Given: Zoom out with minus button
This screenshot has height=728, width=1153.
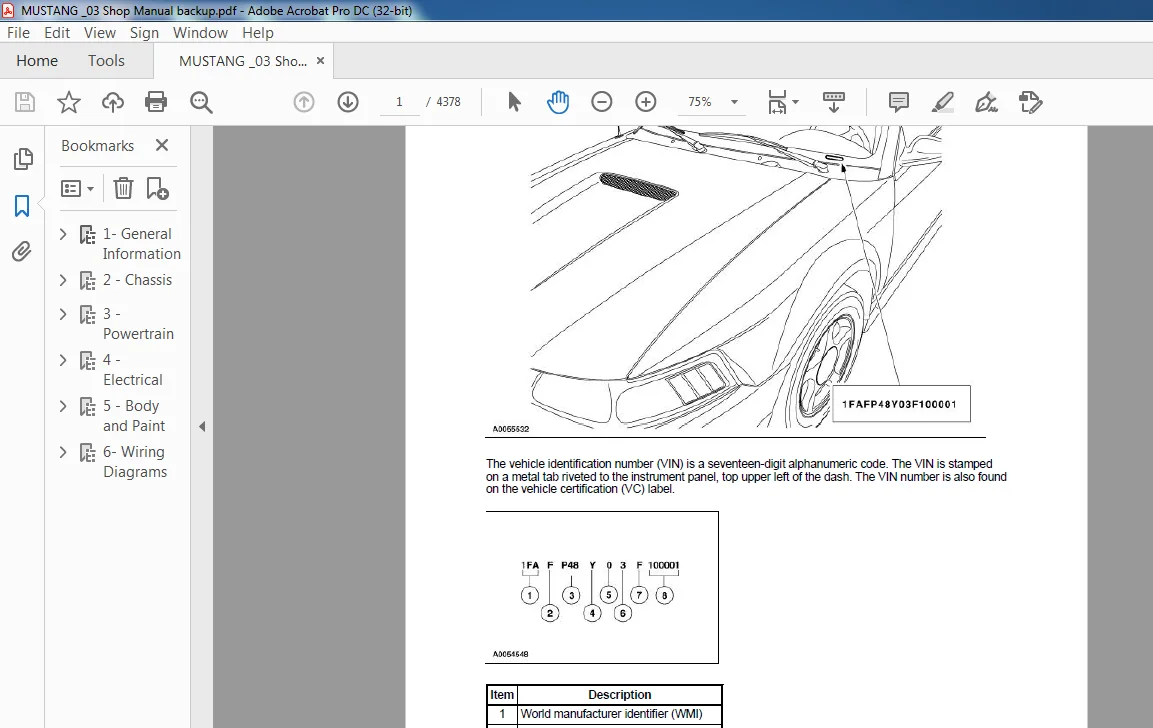Looking at the screenshot, I should 602,101.
